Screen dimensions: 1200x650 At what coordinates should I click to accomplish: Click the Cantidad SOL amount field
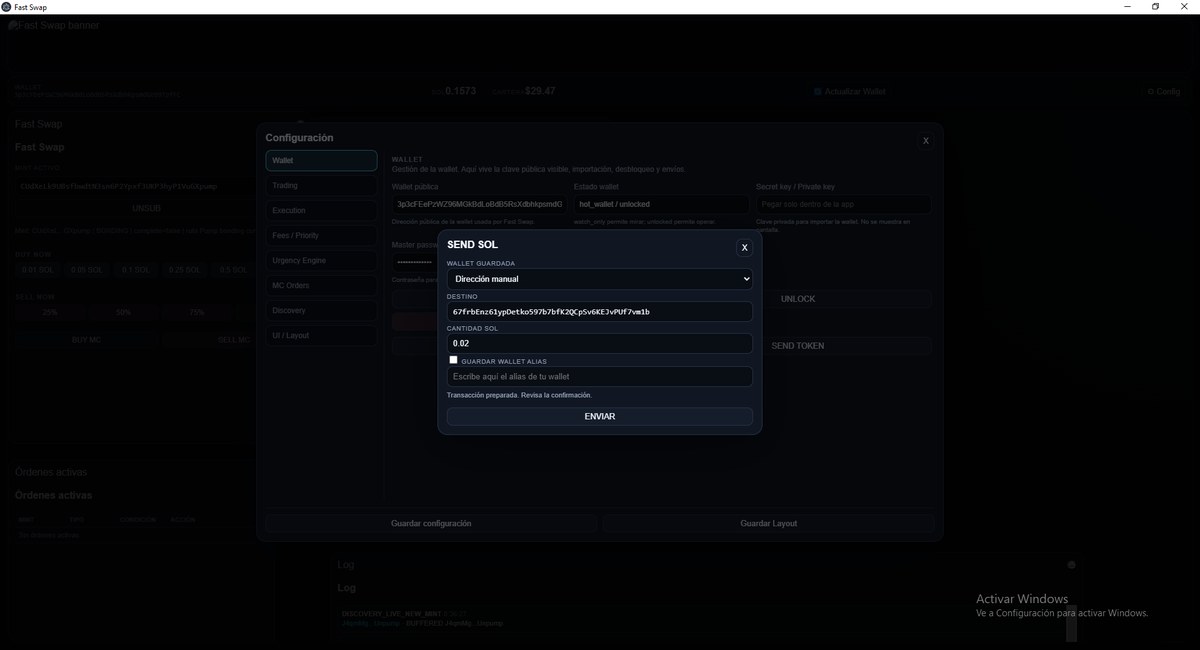(x=599, y=343)
